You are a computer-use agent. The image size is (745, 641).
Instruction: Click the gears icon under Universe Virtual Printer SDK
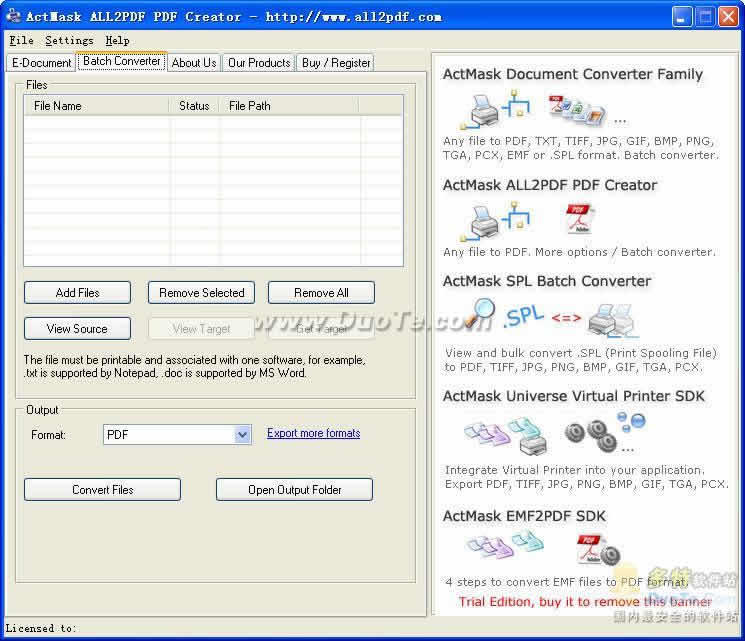590,433
